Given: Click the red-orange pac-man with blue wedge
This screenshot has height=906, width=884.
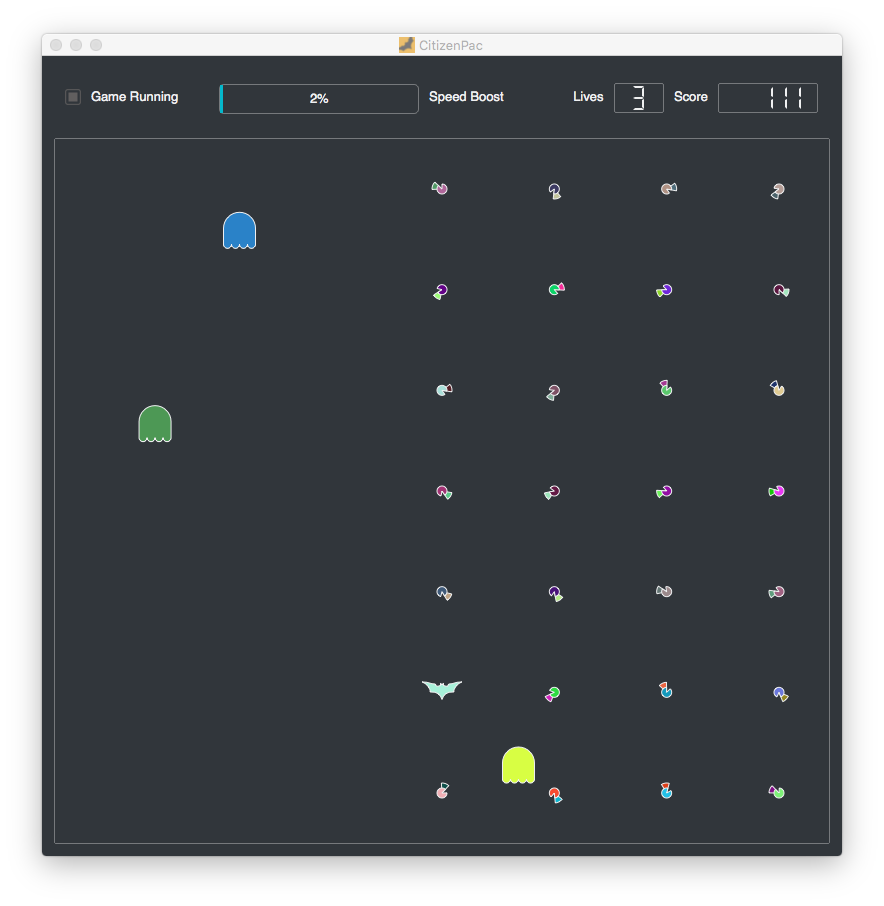Looking at the screenshot, I should tap(554, 794).
